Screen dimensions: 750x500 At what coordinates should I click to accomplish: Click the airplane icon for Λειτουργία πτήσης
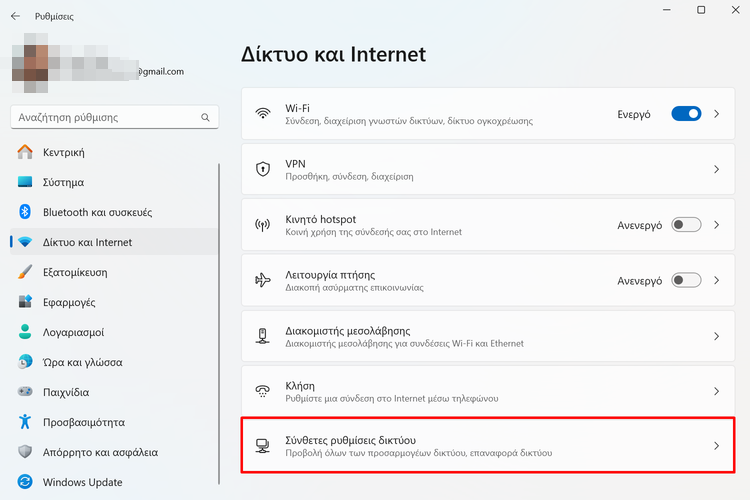[x=263, y=280]
